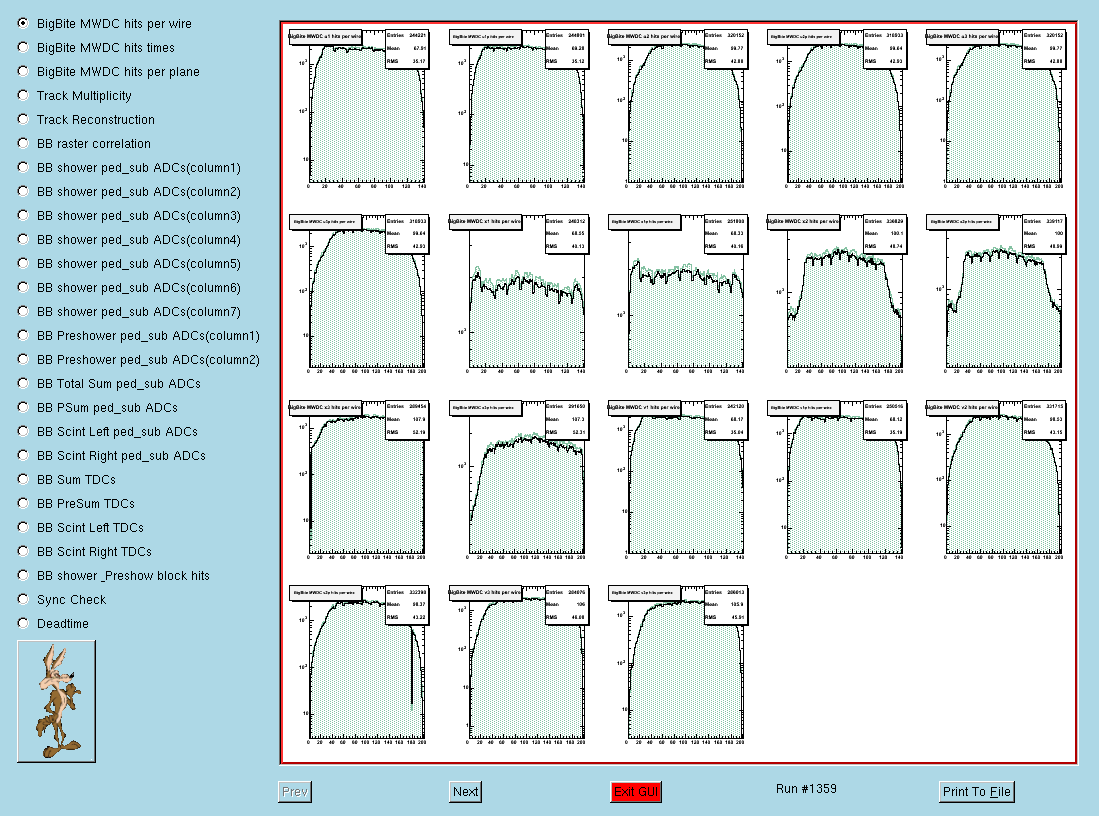Click the Wile E. Coyote image

(x=56, y=701)
